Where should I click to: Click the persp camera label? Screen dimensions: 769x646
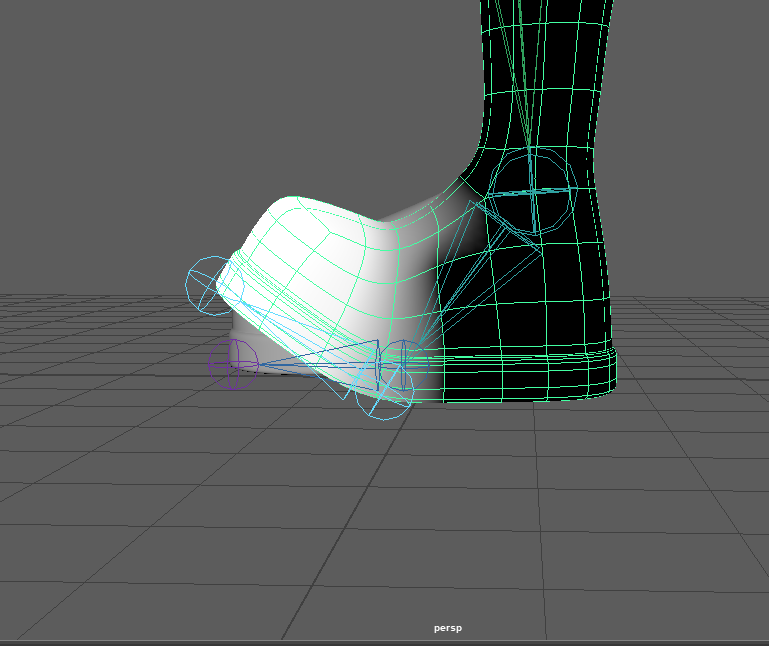448,628
